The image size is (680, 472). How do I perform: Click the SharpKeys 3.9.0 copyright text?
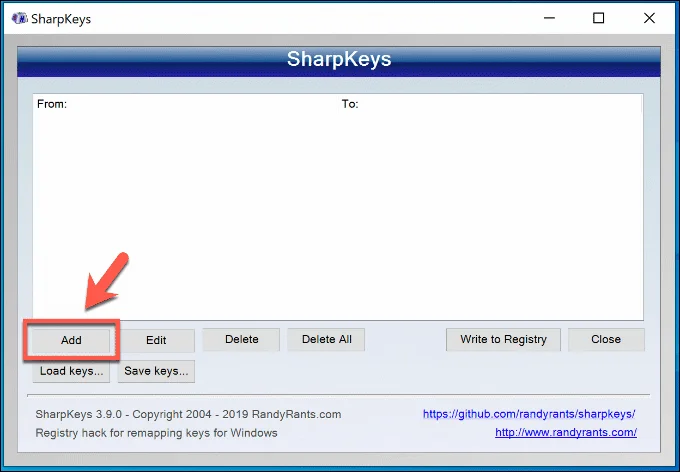pyautogui.click(x=188, y=414)
